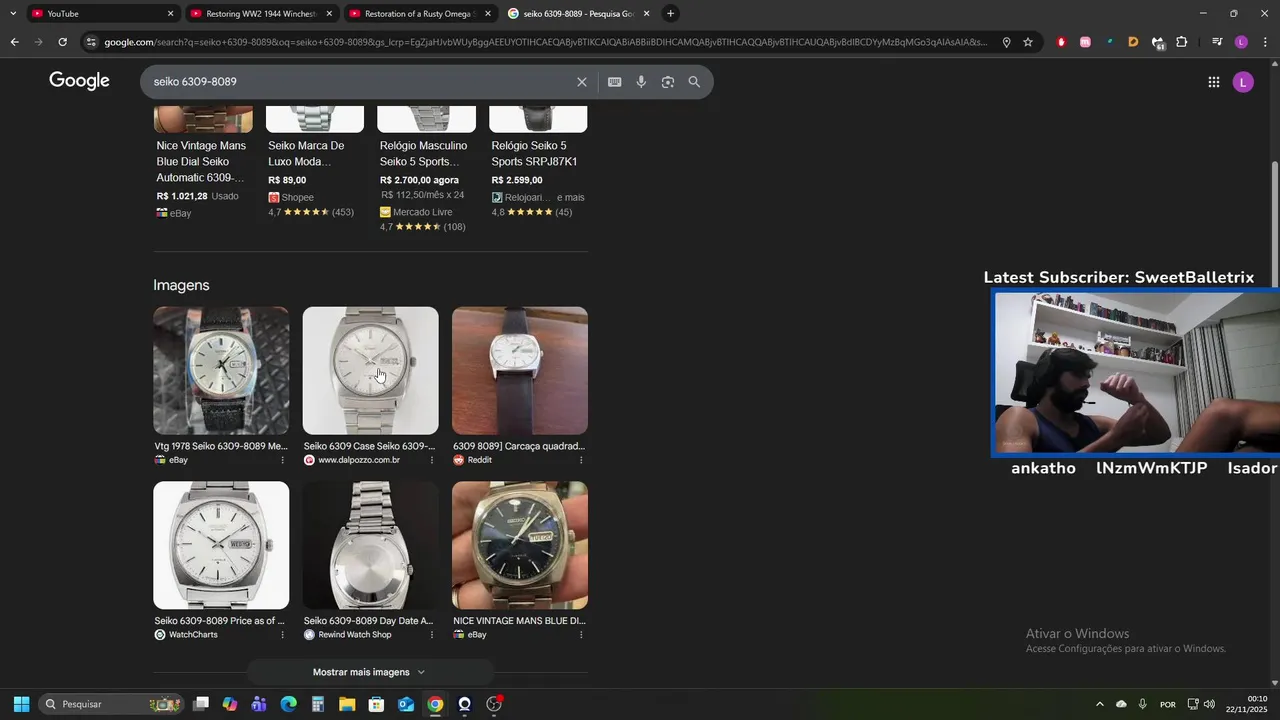Open the clock showing 00:10 22/11/2025

pos(1247,704)
